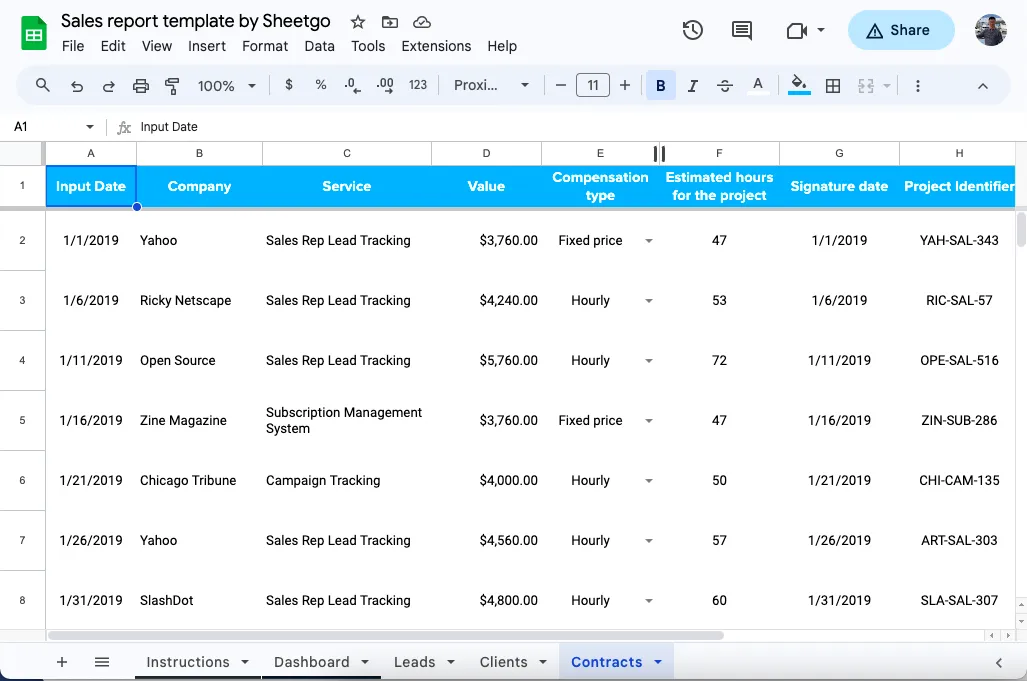The image size is (1027, 681).
Task: Open the Data menu
Action: coord(320,46)
